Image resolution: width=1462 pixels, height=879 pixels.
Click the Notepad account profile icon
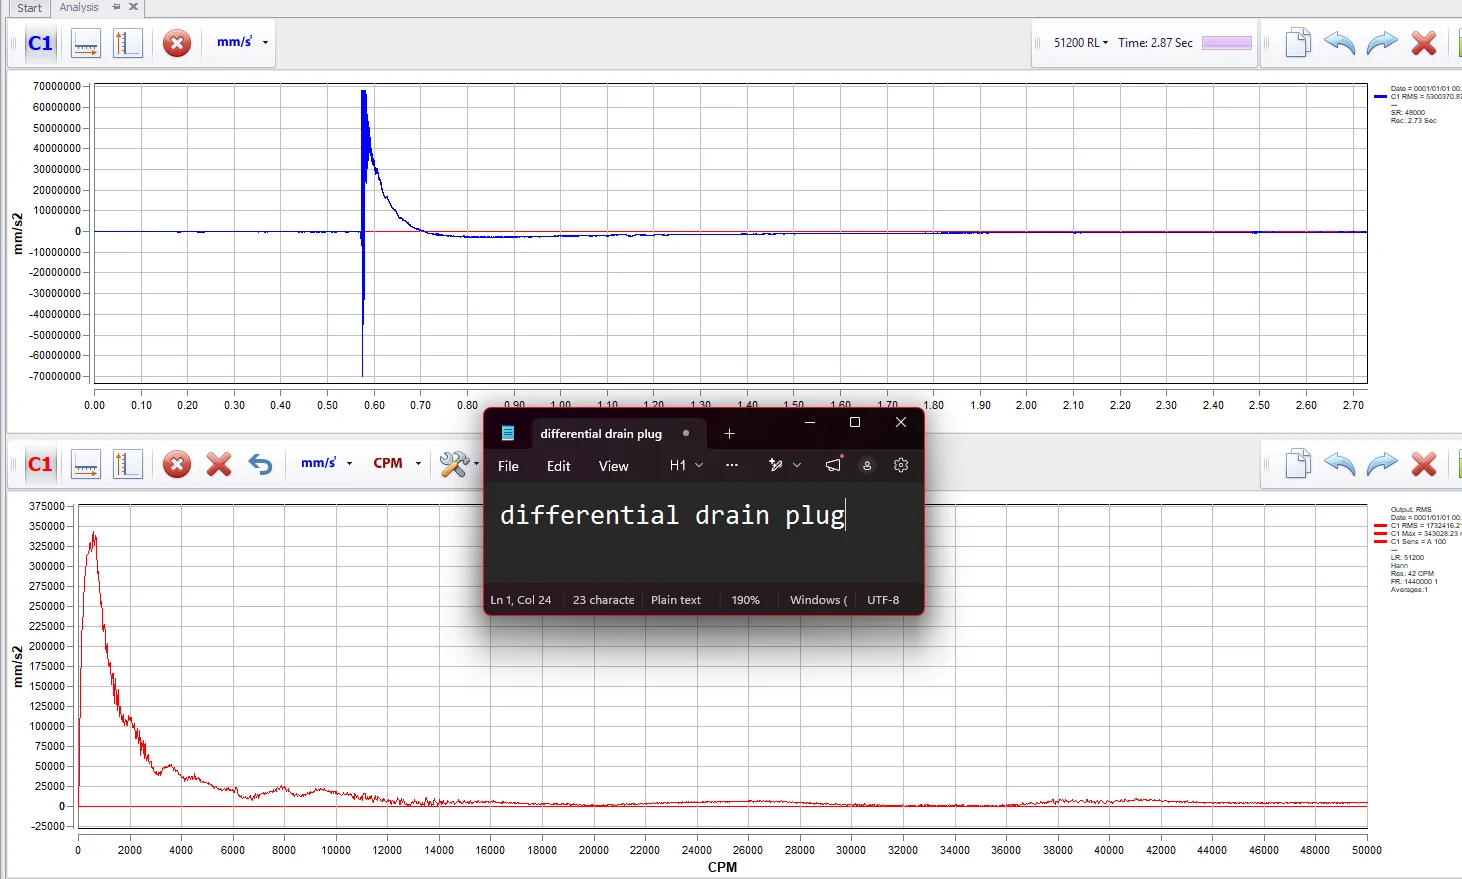coord(867,465)
